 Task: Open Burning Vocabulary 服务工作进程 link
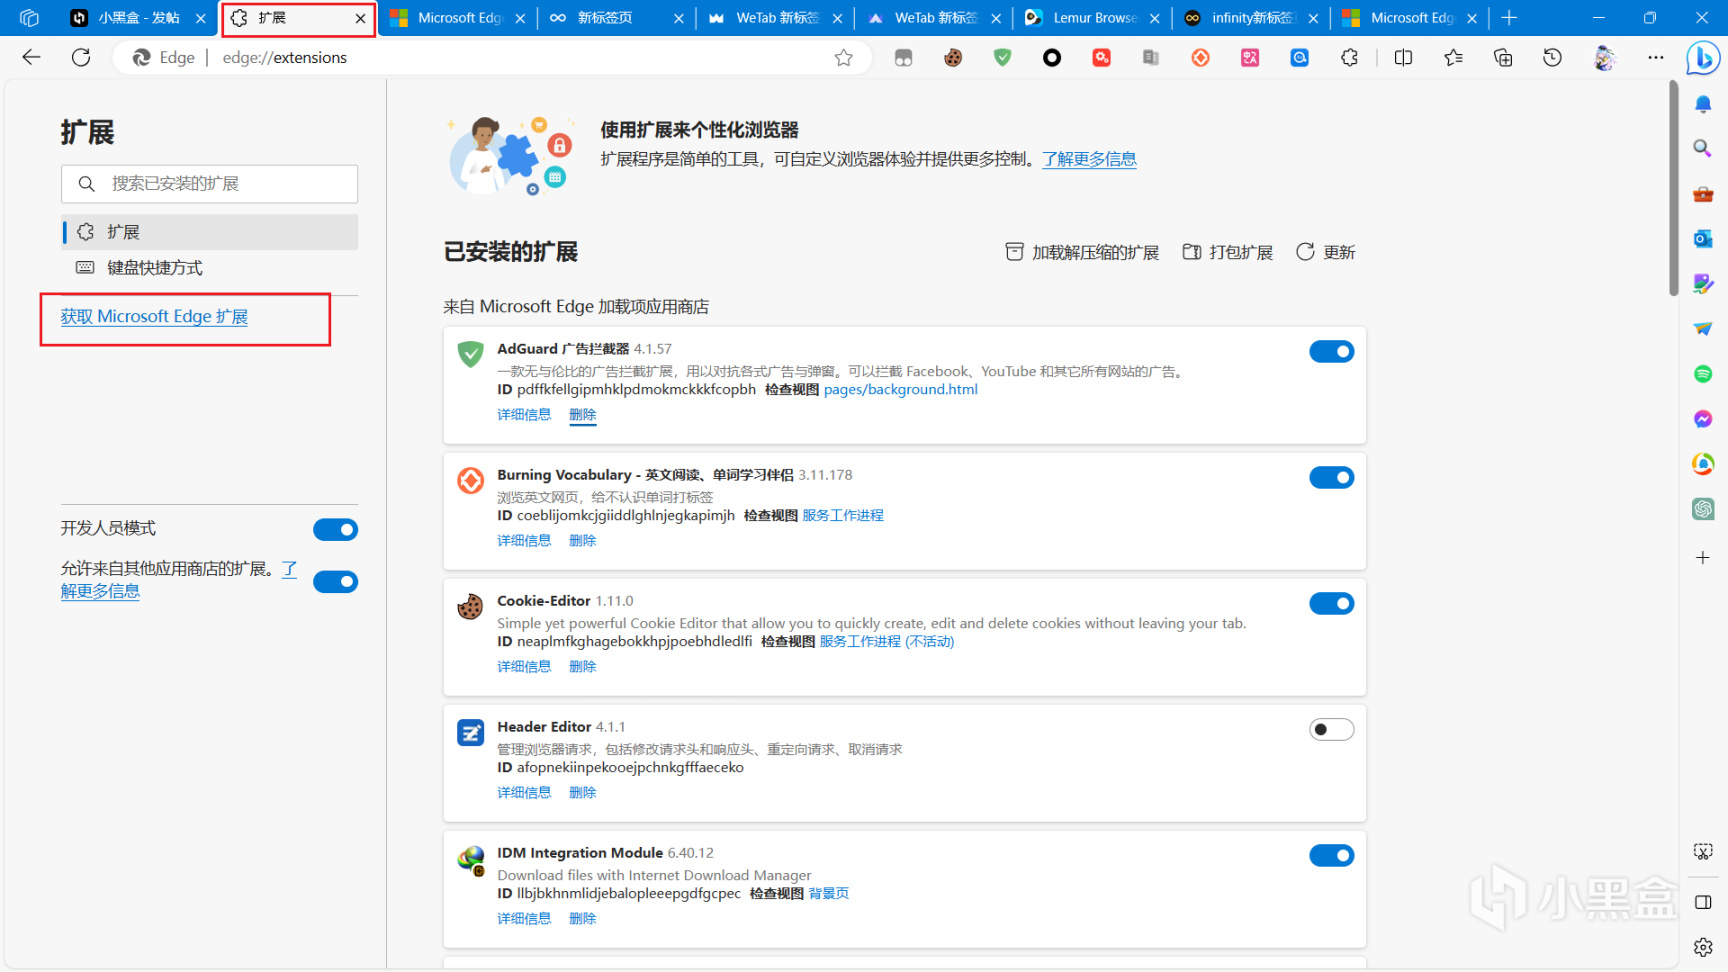843,516
